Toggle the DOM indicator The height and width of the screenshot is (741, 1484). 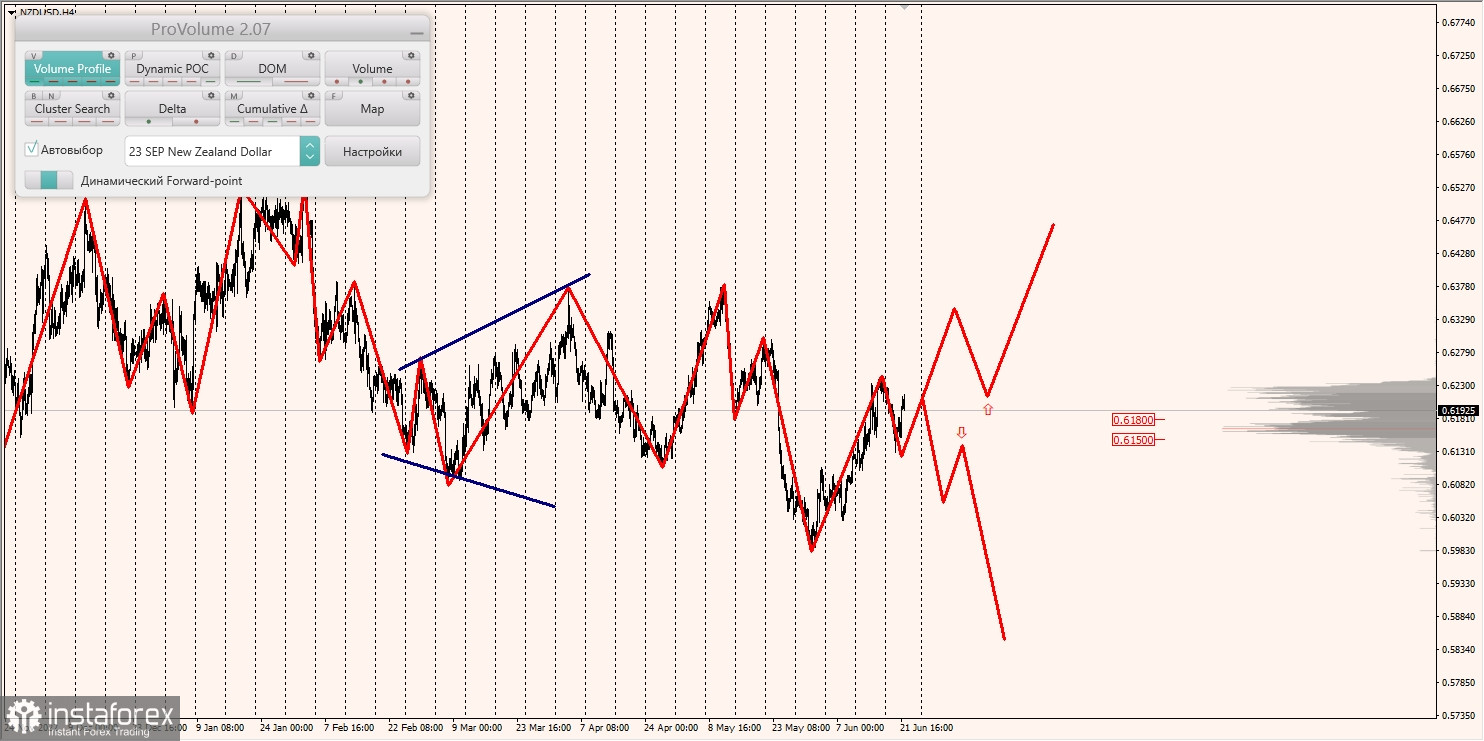(x=272, y=68)
